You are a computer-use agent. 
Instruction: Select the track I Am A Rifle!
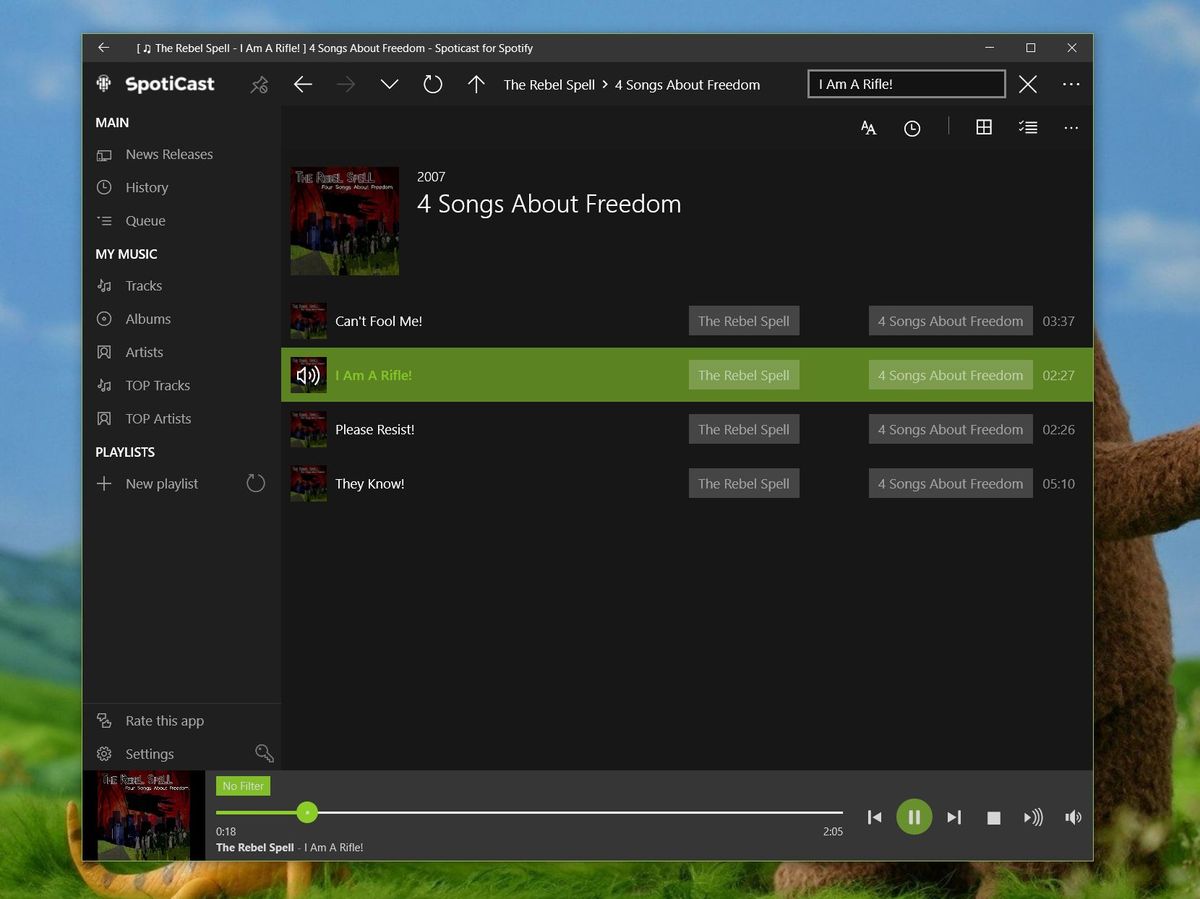(x=687, y=375)
